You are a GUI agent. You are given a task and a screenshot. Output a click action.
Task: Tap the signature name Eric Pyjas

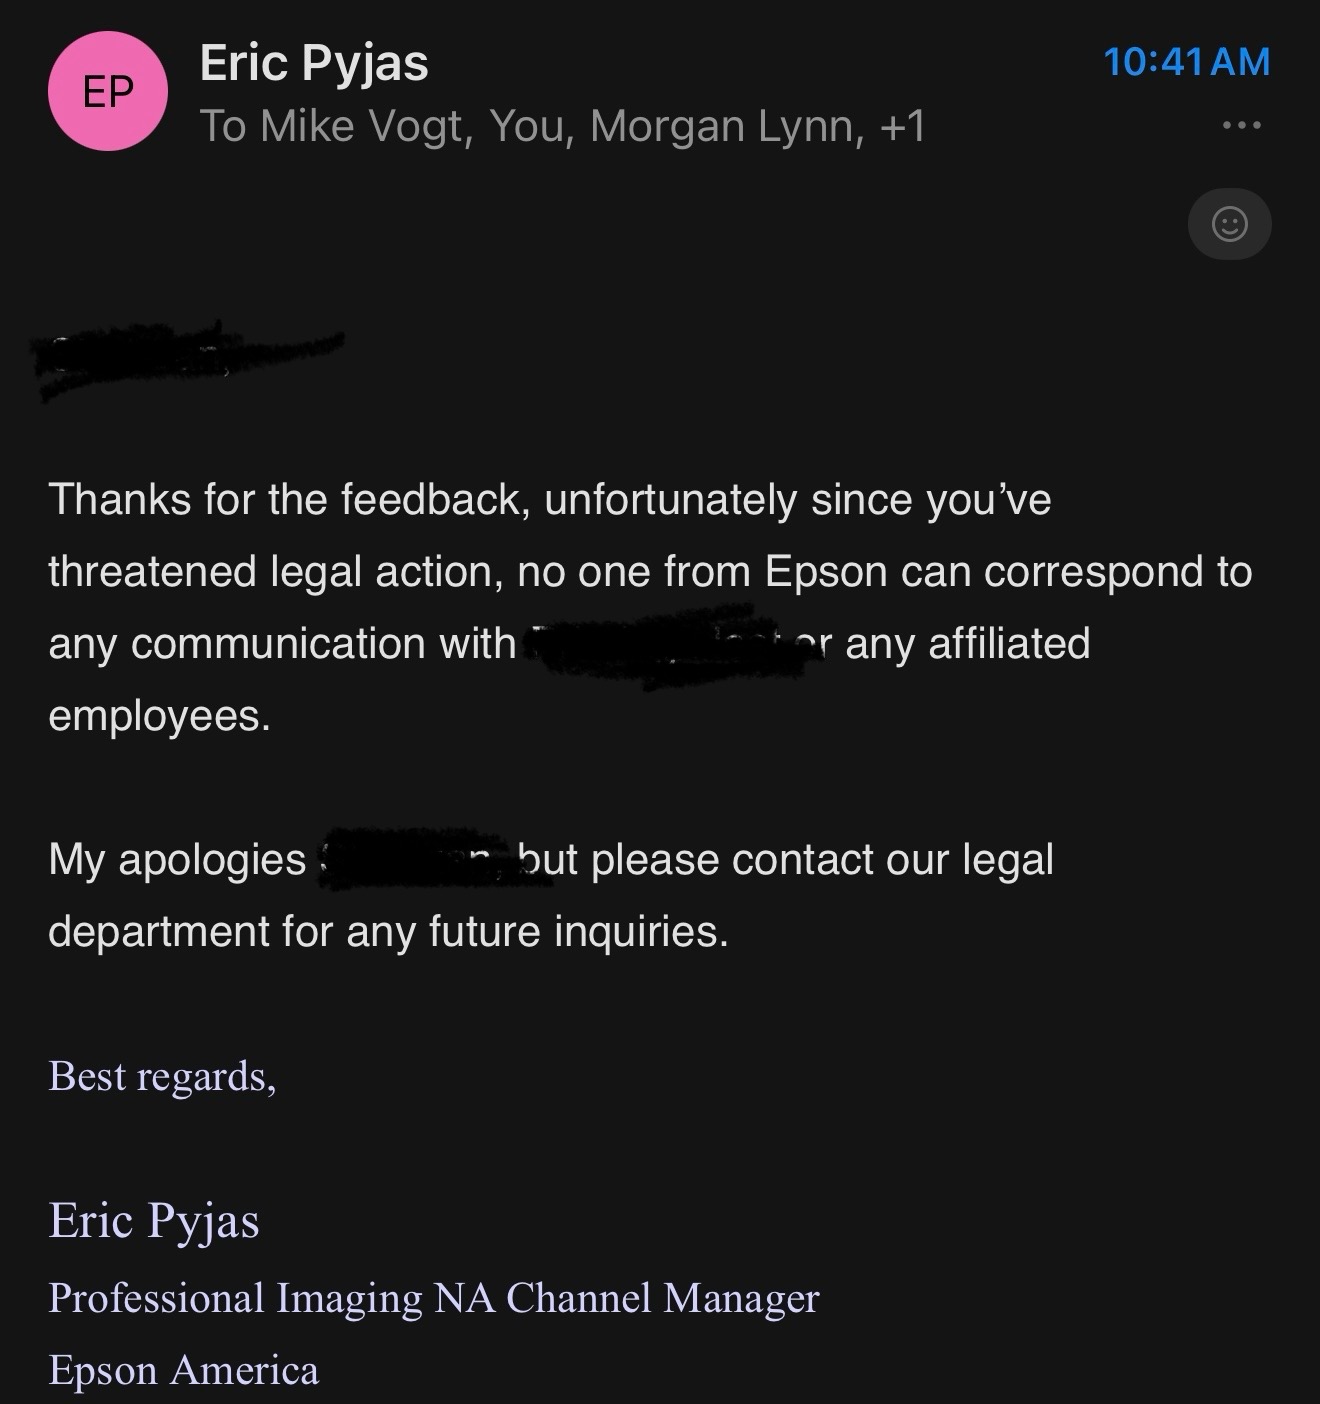[154, 1221]
